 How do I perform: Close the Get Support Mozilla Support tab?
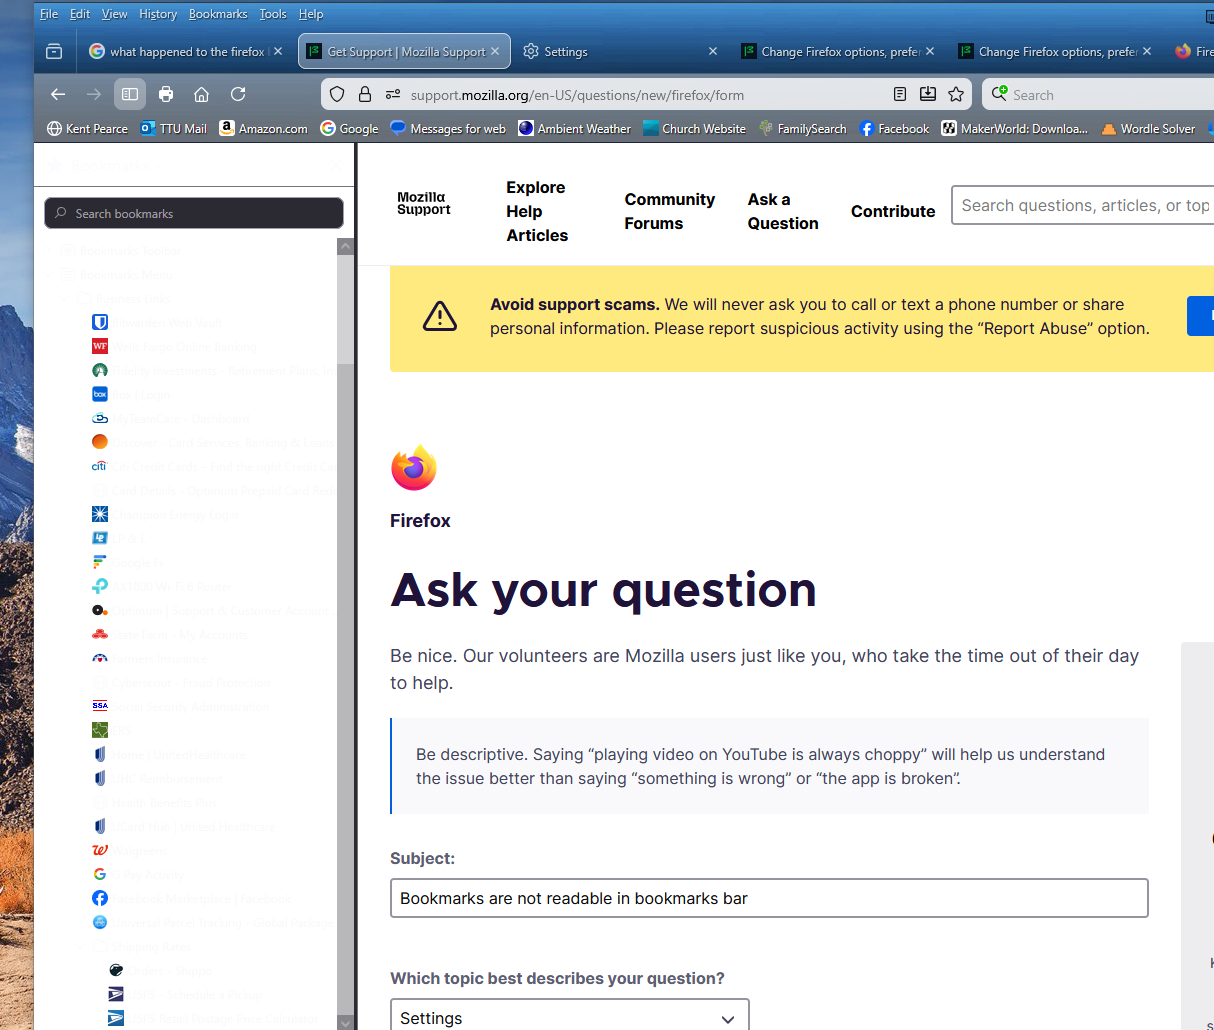pyautogui.click(x=495, y=51)
